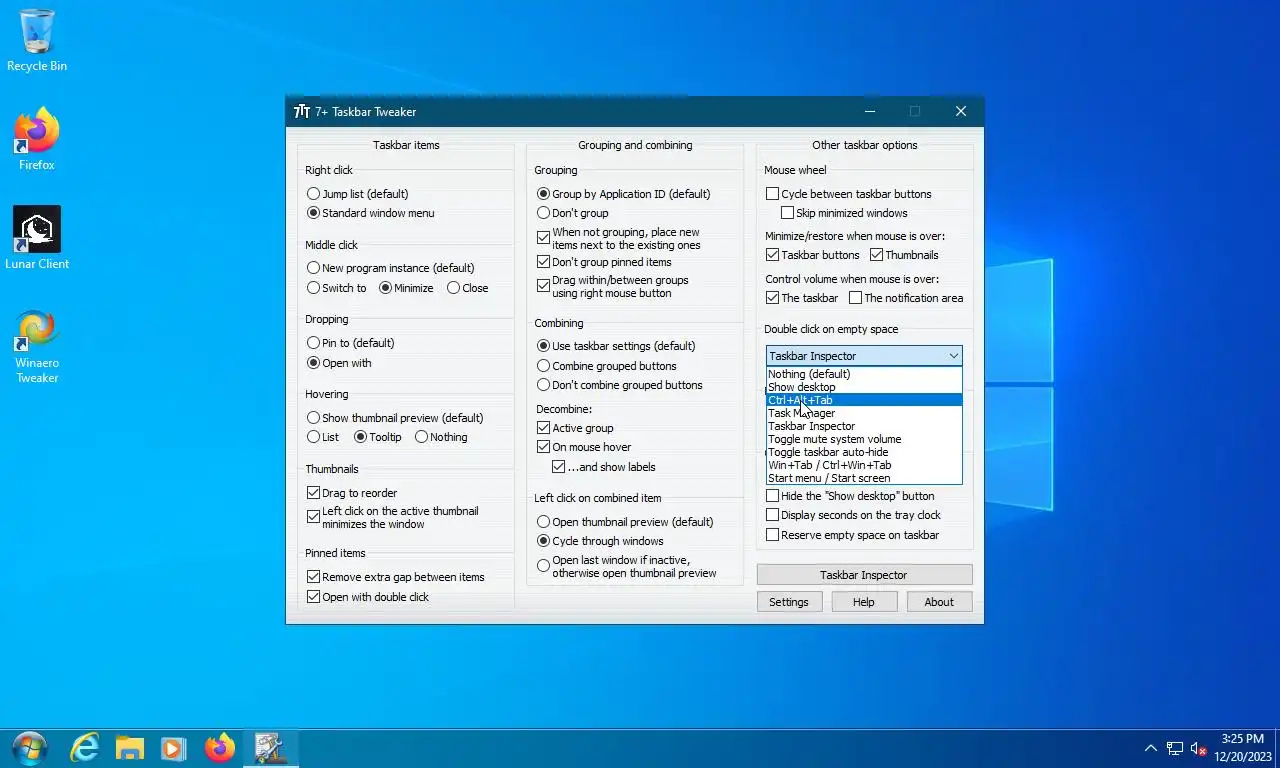
Task: Toggle Drag to reorder thumbnails checkbox
Action: coord(352,493)
